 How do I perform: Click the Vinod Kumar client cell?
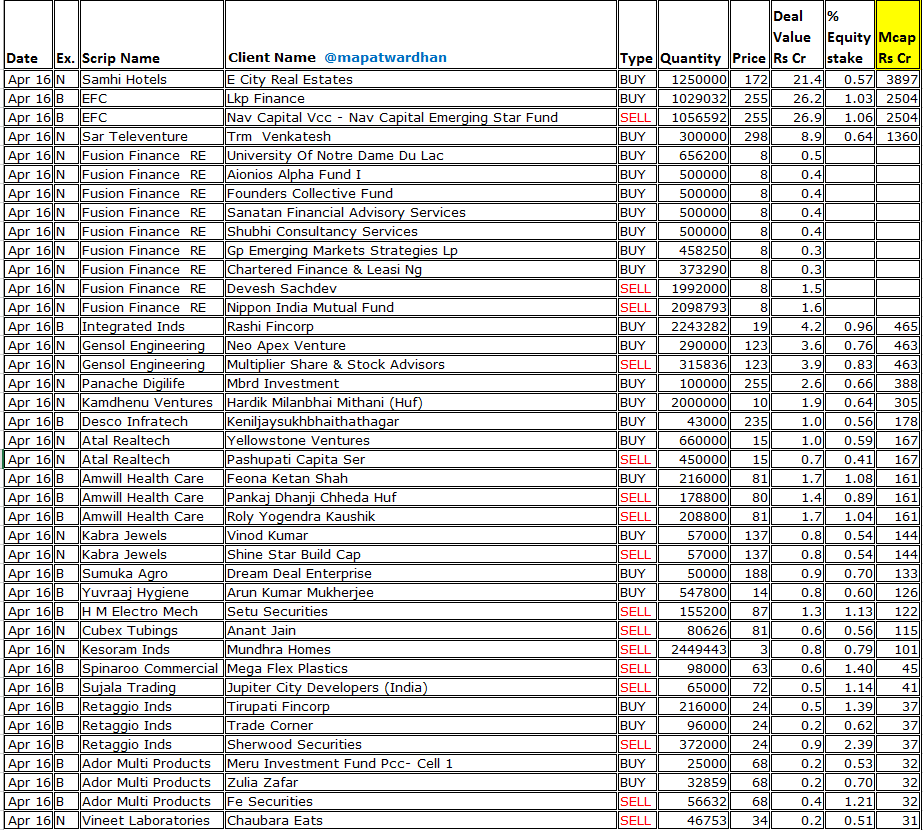point(421,536)
